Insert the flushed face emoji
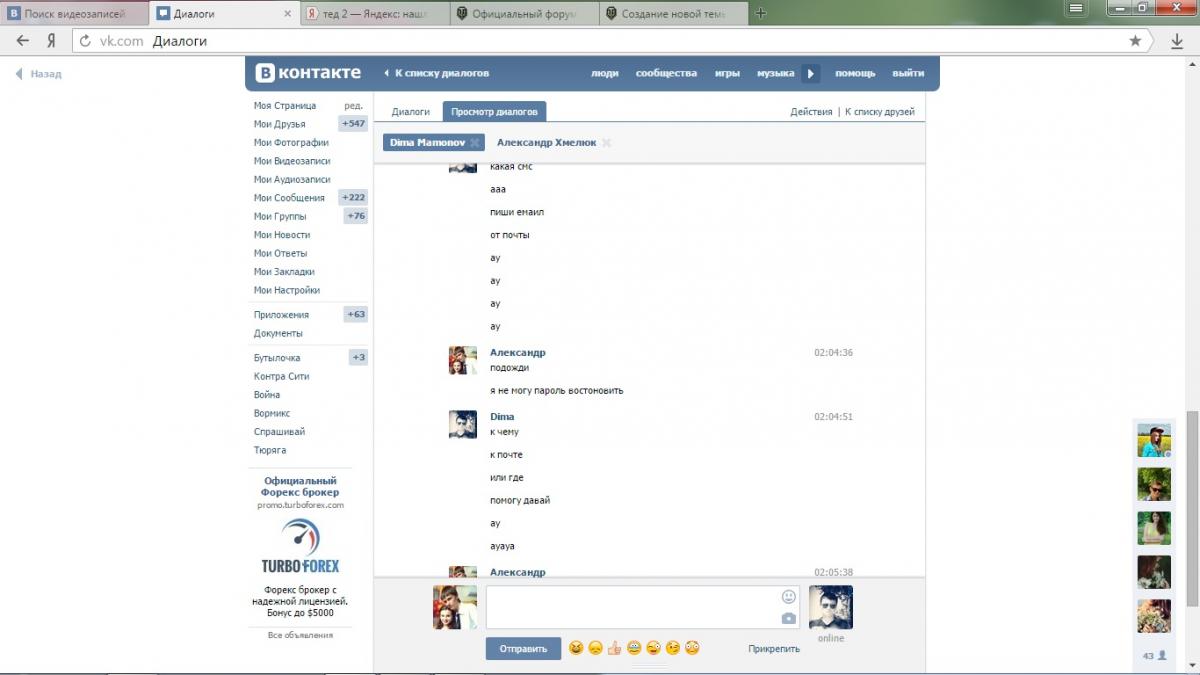 click(692, 648)
